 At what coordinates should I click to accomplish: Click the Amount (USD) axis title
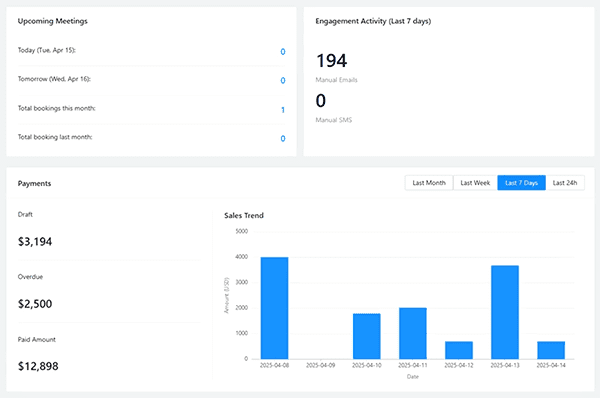(226, 295)
